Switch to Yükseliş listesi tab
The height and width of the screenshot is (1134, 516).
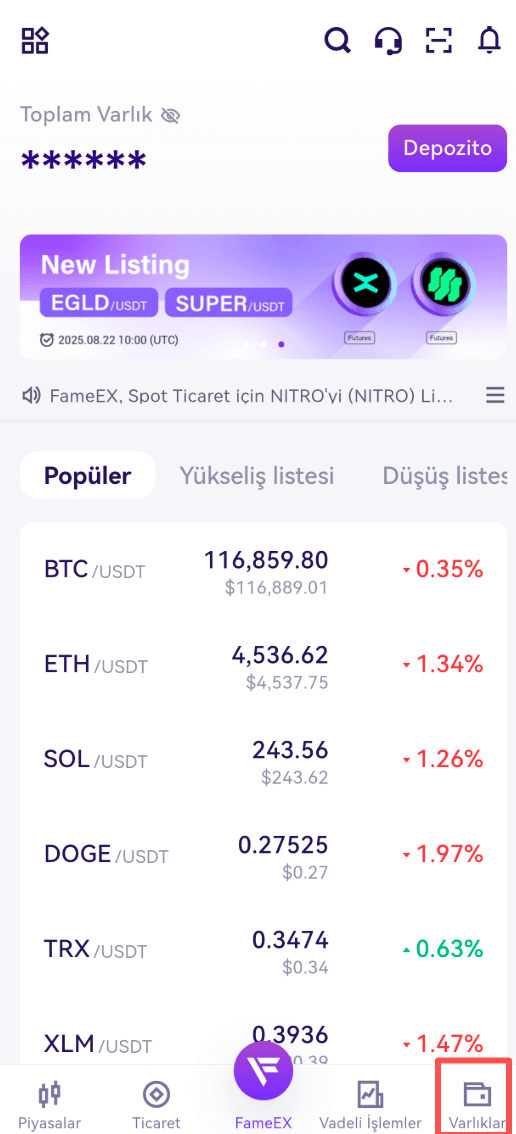point(257,476)
